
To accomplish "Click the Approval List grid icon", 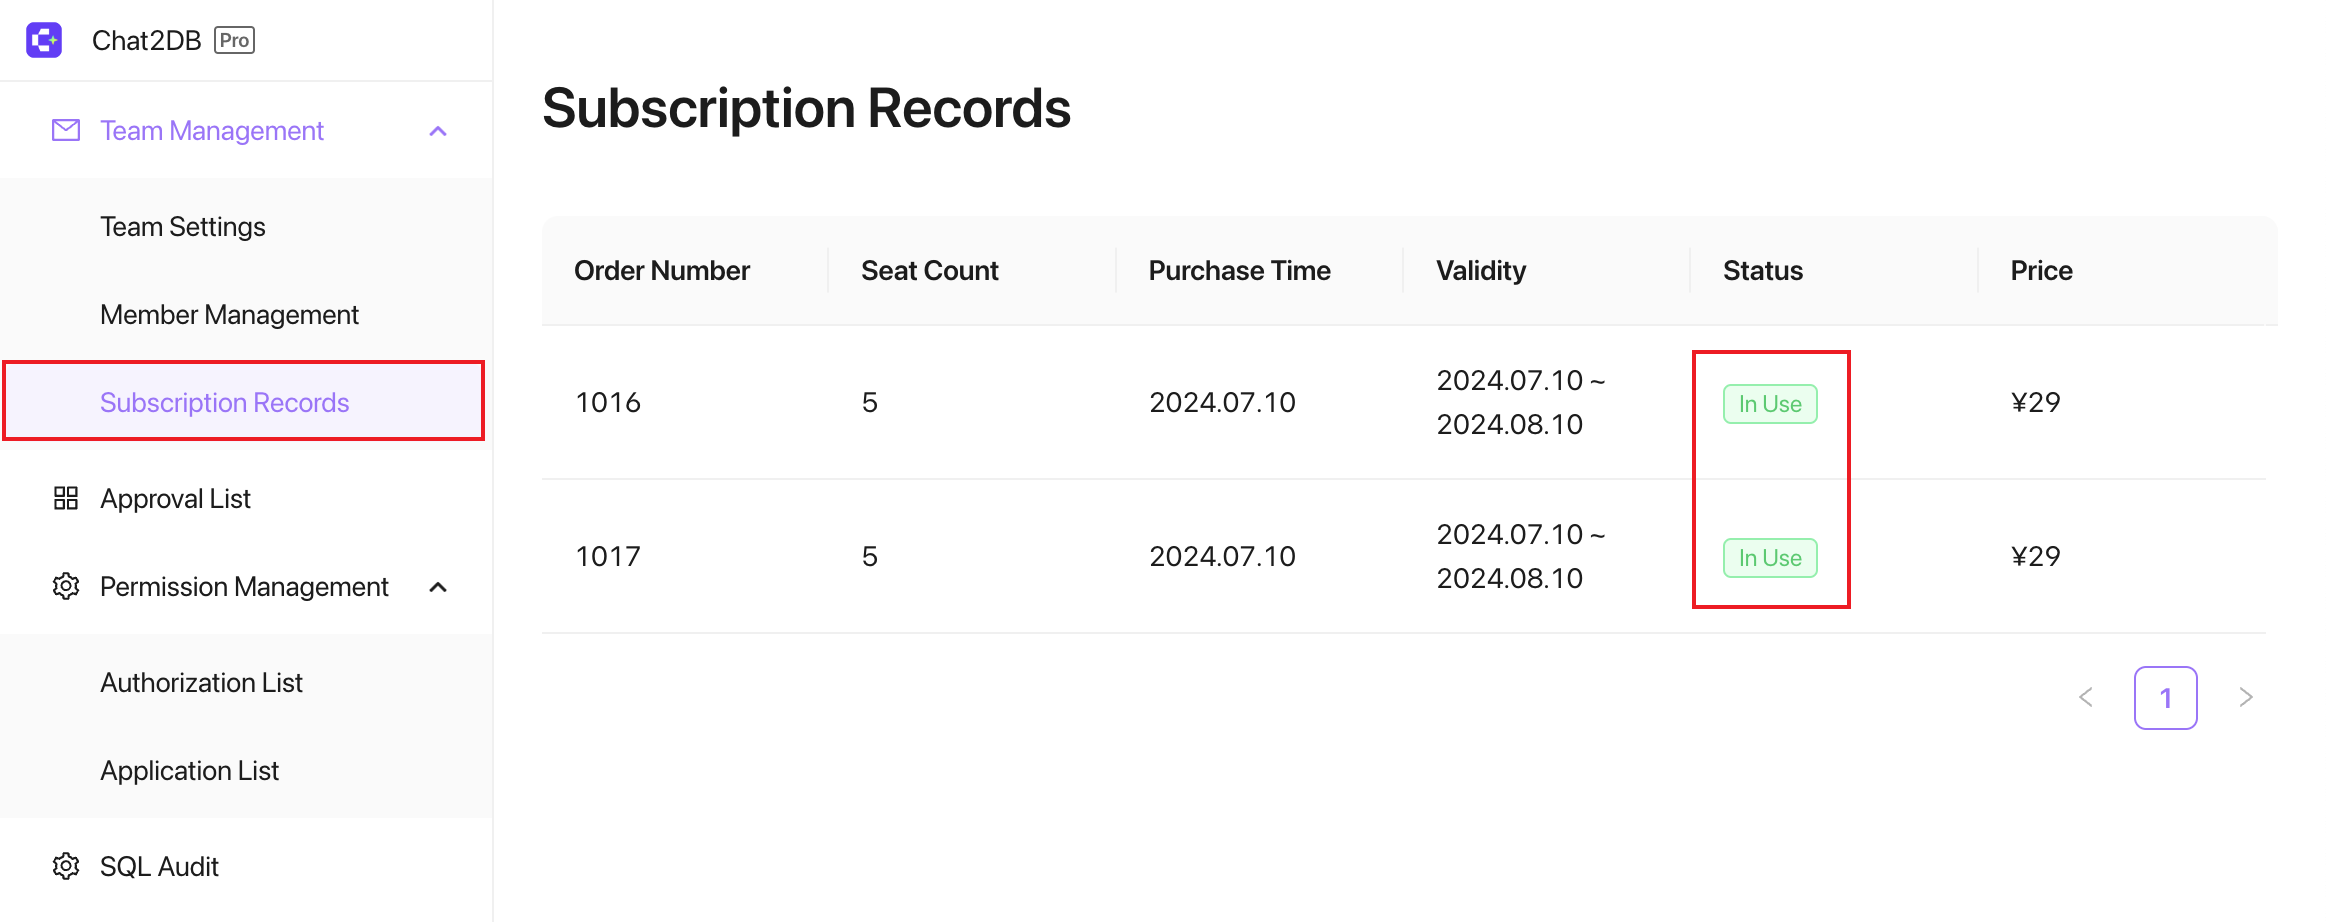I will point(66,498).
